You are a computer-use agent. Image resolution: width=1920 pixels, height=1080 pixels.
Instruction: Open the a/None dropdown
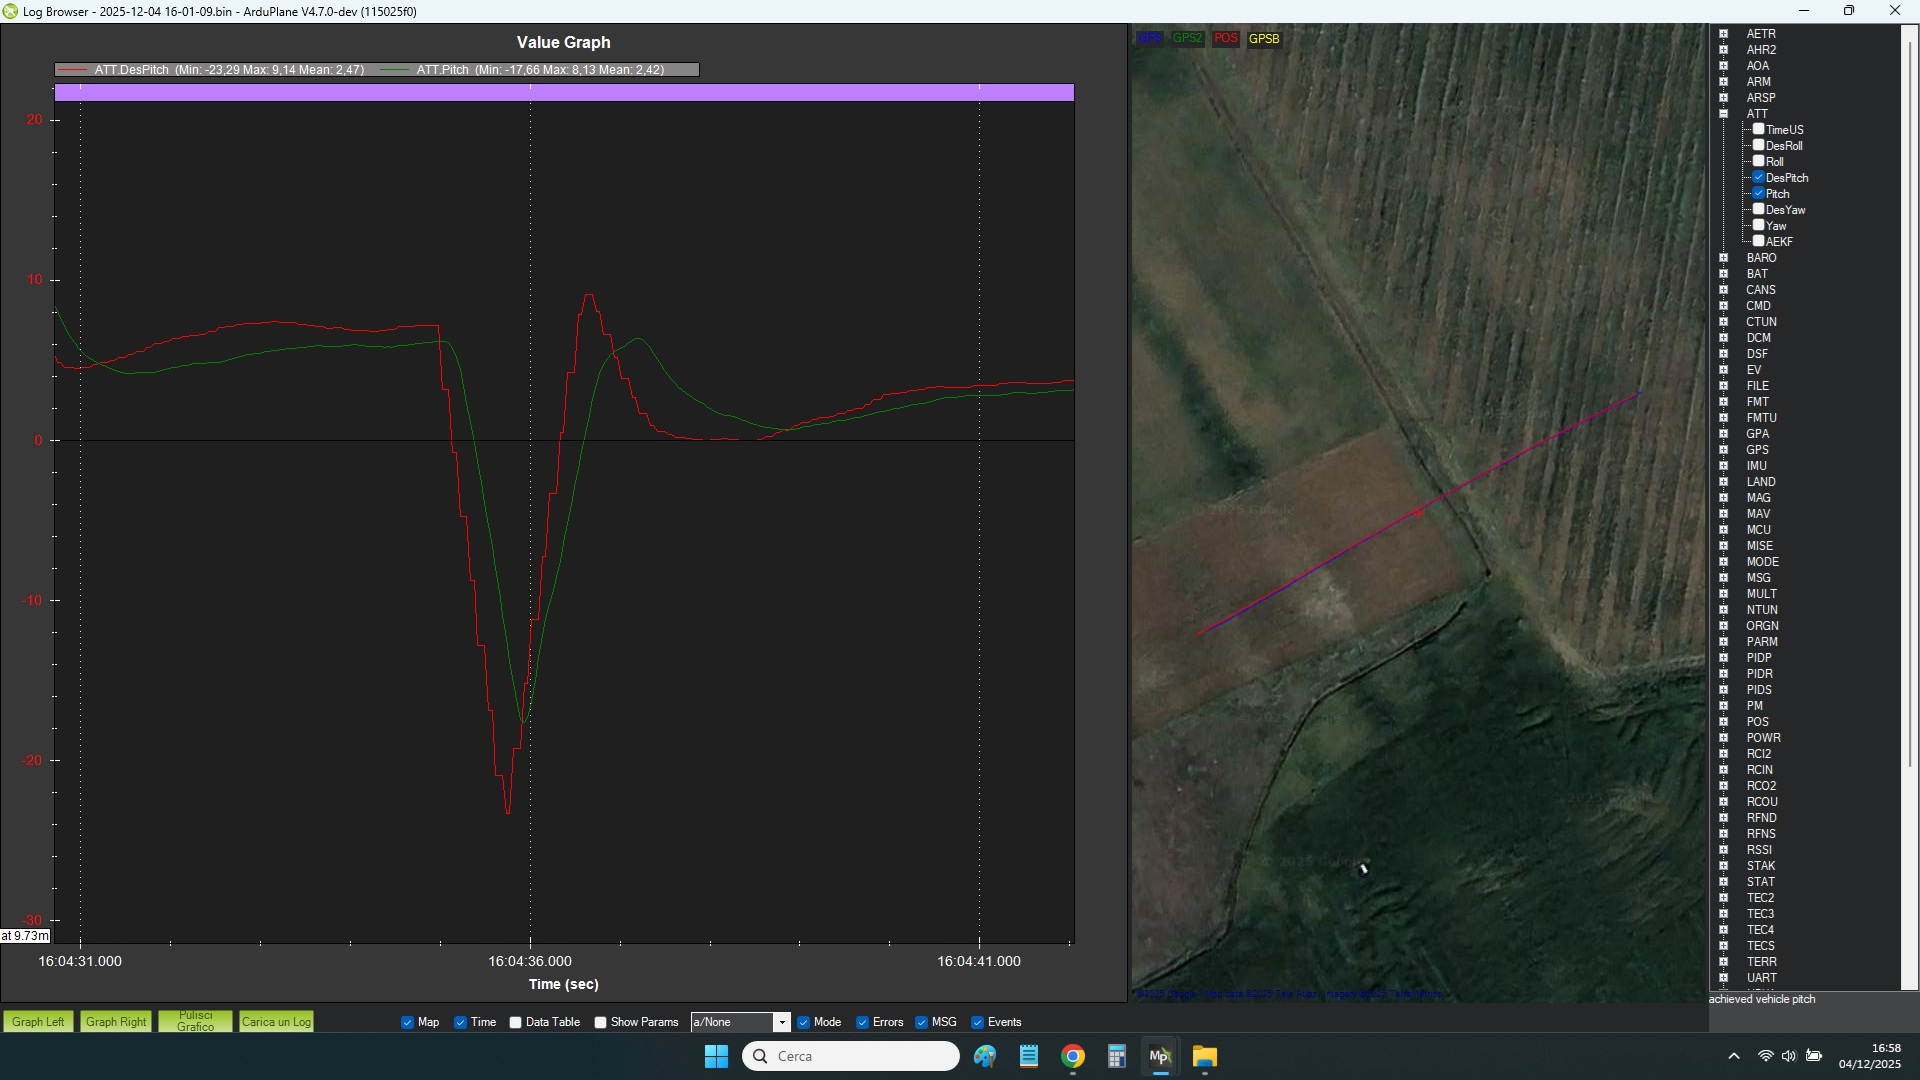[x=782, y=1022]
